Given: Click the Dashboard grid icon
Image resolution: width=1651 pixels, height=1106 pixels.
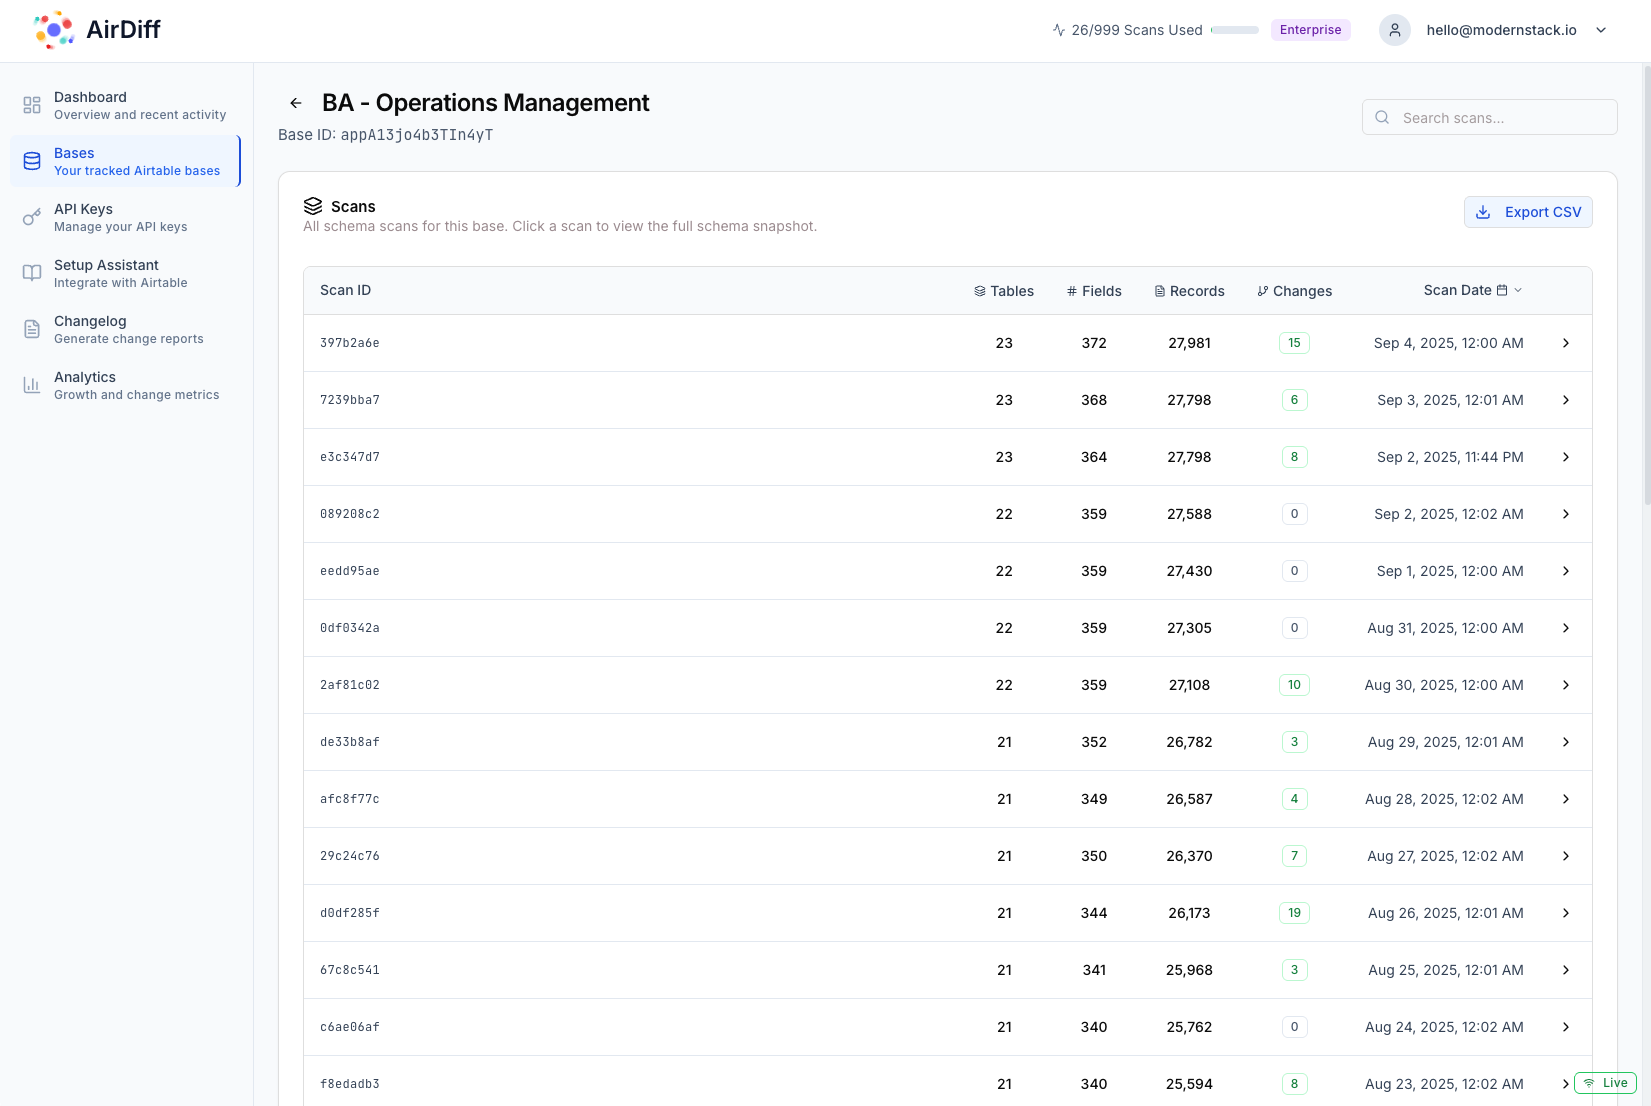Looking at the screenshot, I should 32,105.
